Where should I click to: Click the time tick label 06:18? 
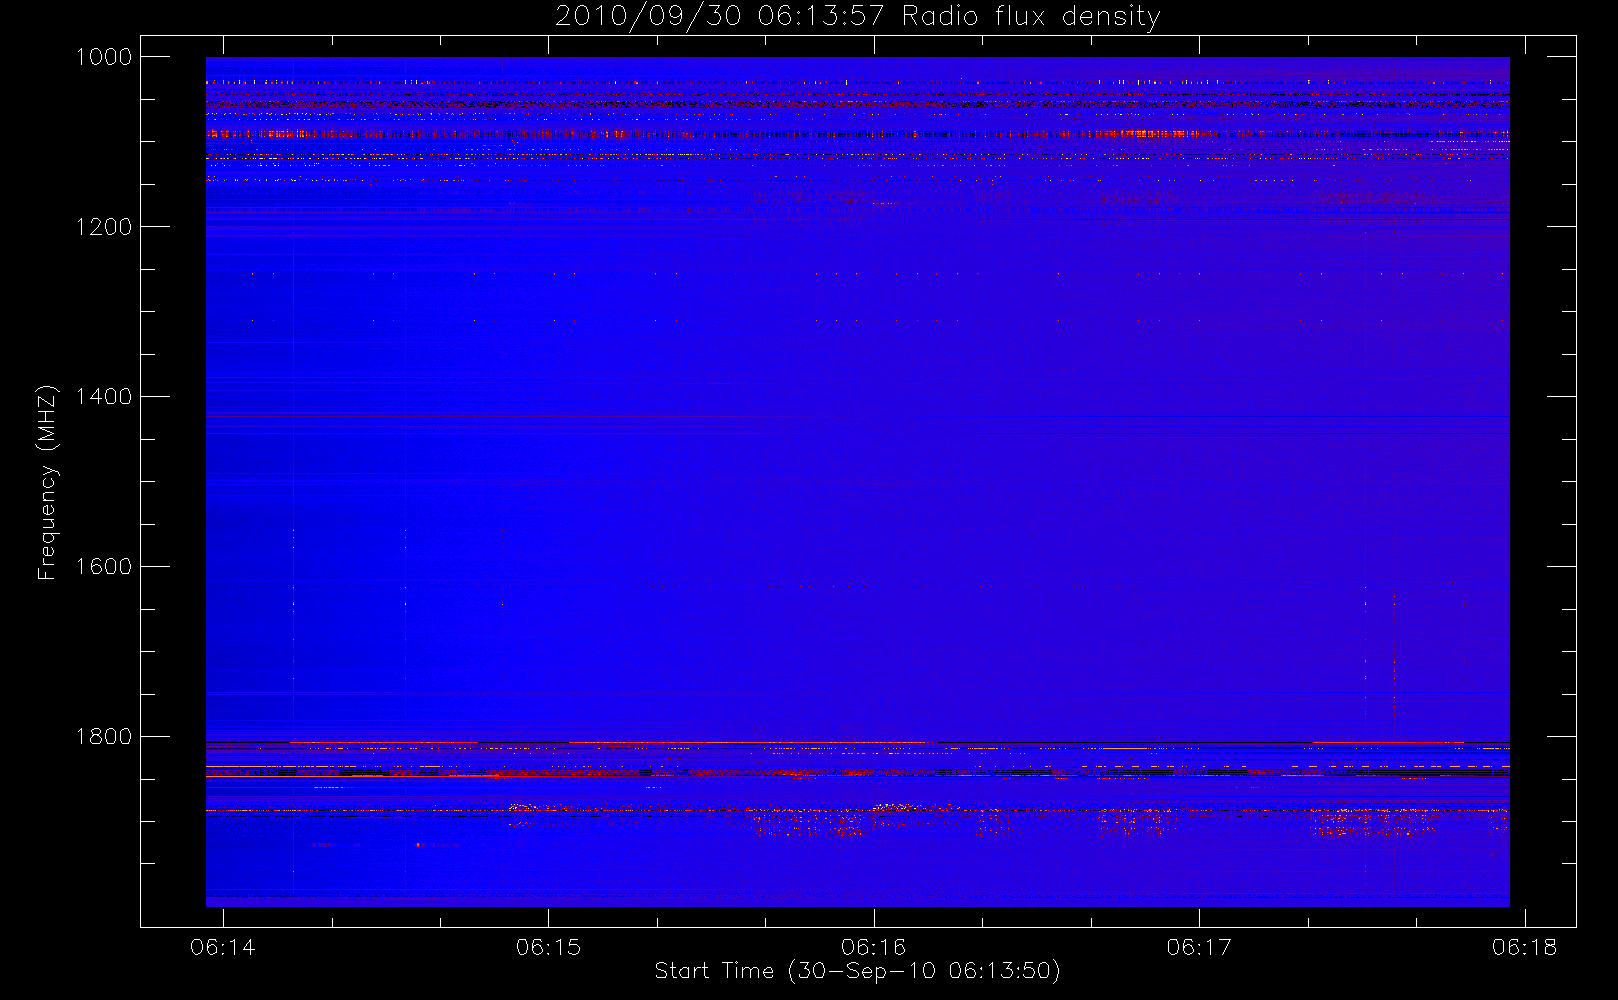pos(1524,947)
